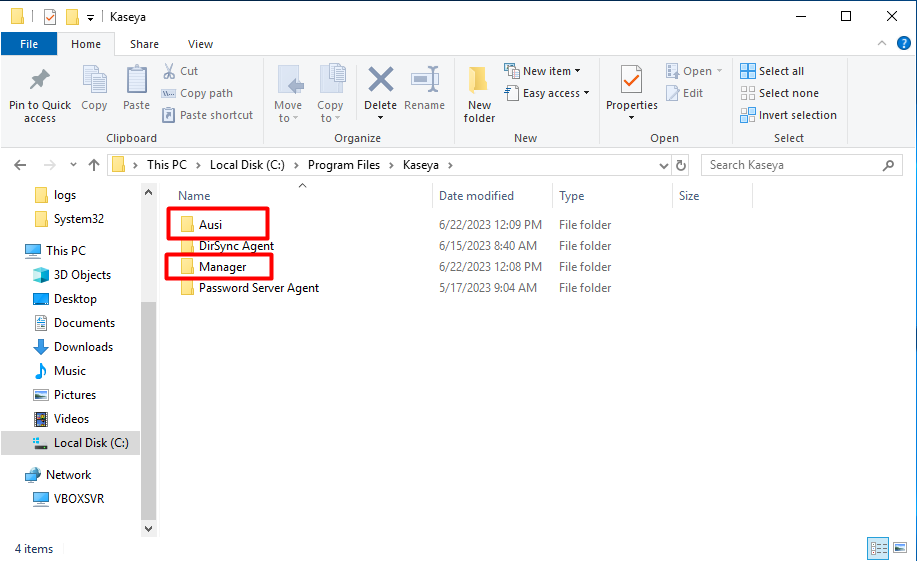This screenshot has width=917, height=561.
Task: Refresh the Kaseya folder view
Action: [681, 166]
